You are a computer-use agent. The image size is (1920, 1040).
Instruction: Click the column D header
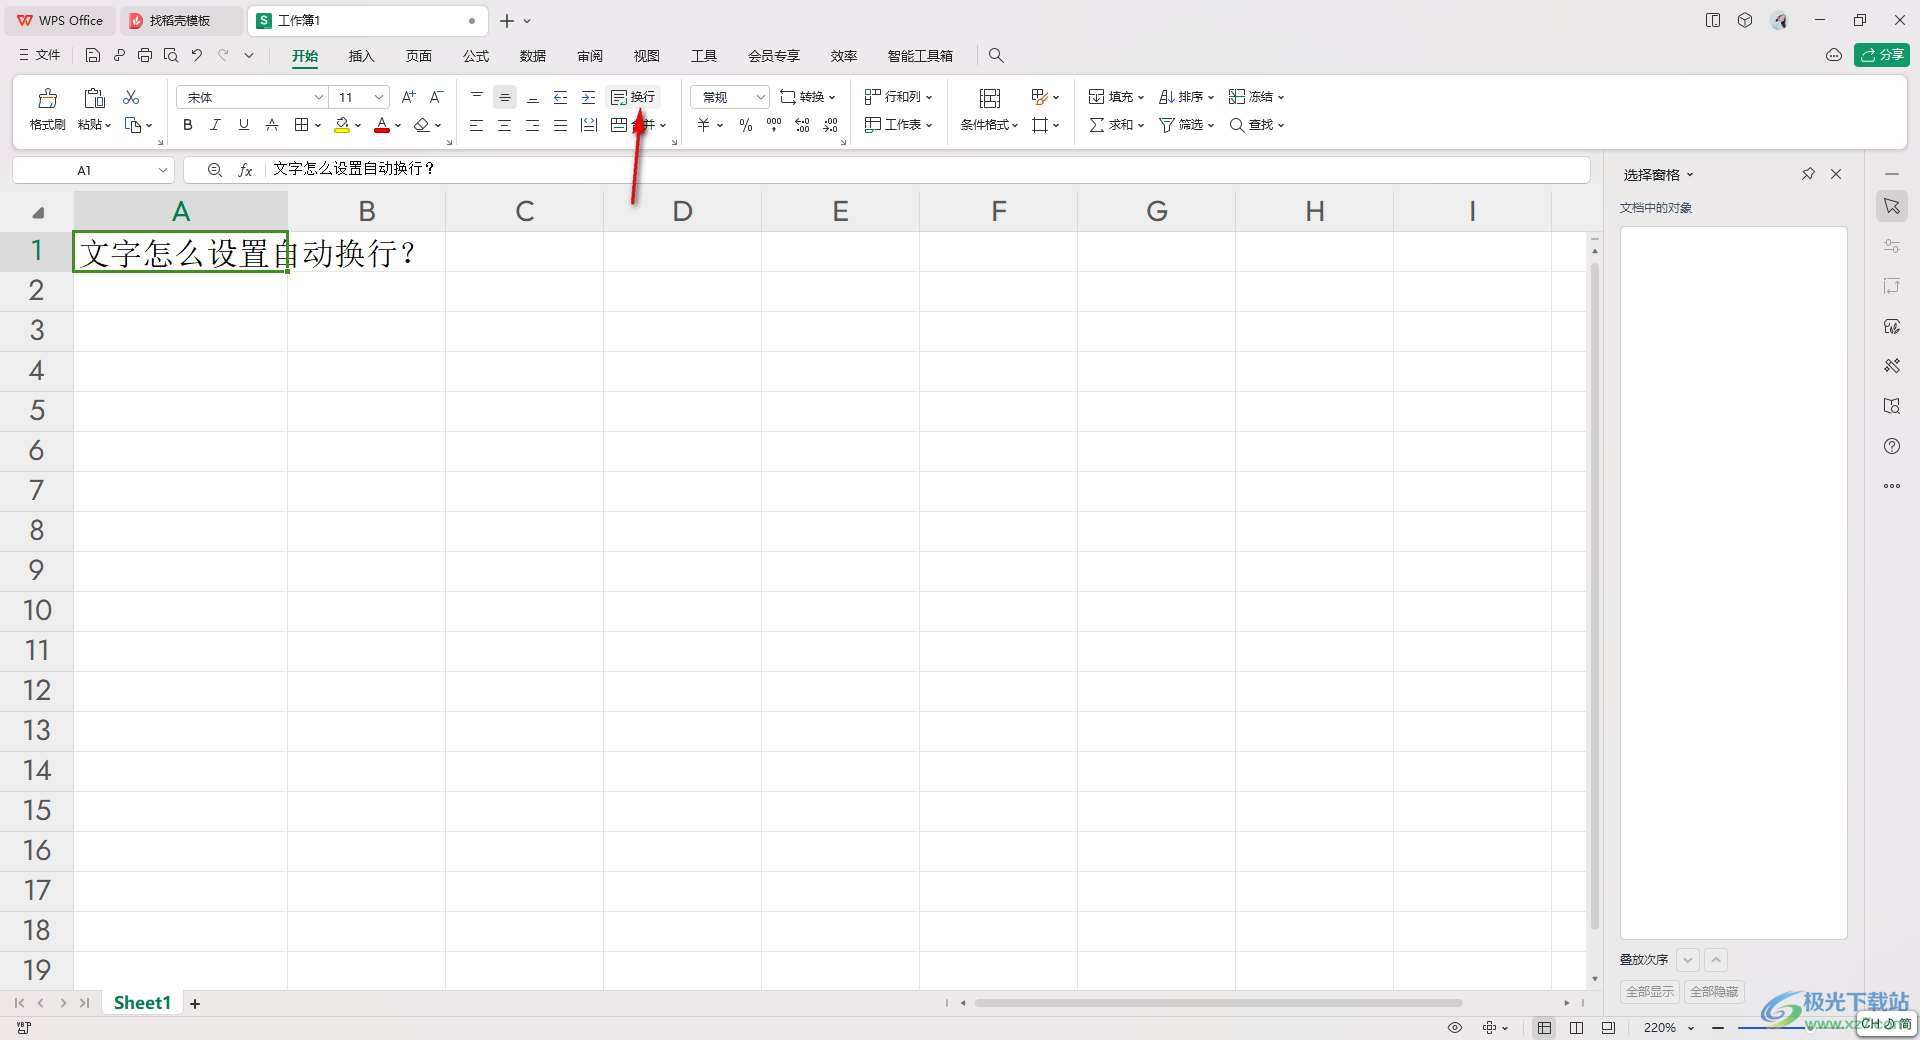click(683, 211)
